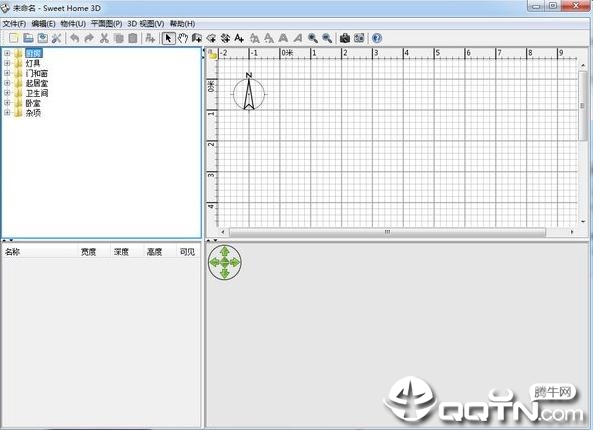The height and width of the screenshot is (430, 593).
Task: Sort furniture by 宽度 column
Action: tap(94, 252)
